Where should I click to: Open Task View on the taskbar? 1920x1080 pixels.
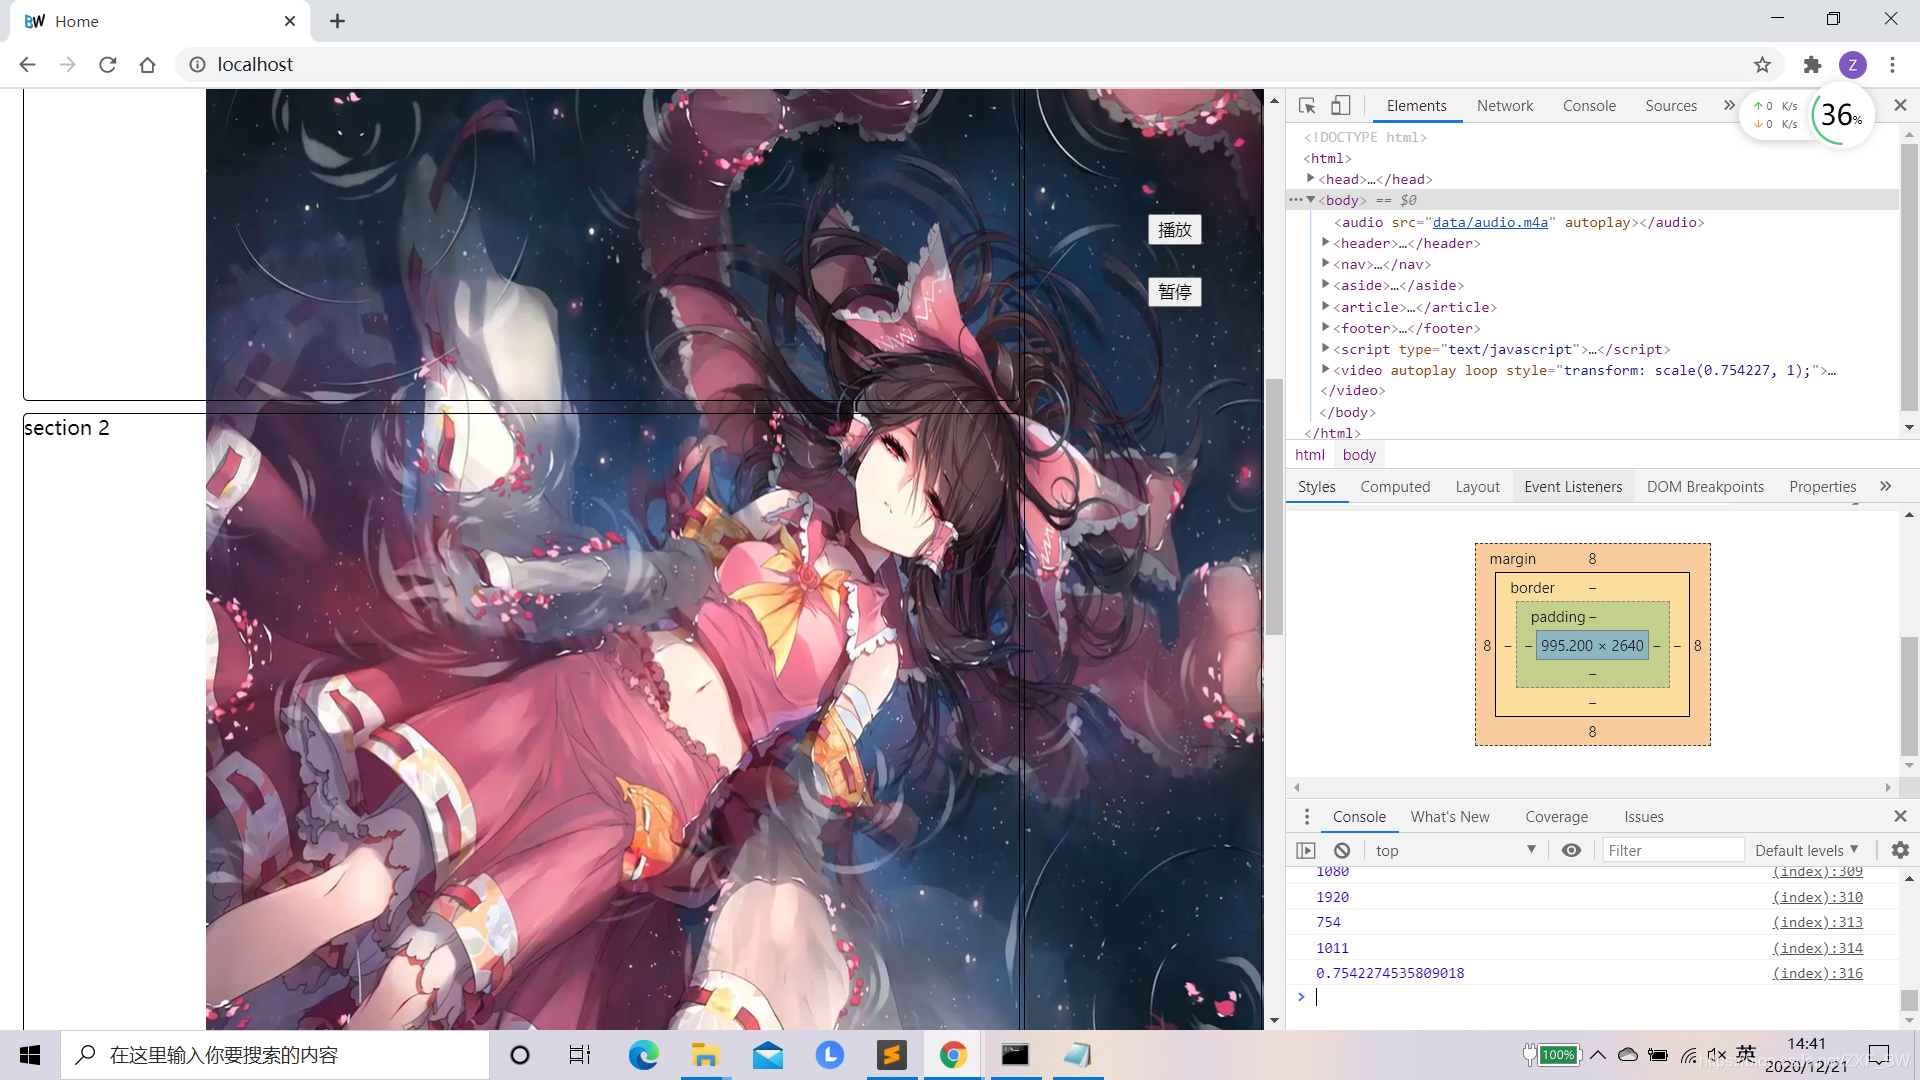click(x=580, y=1055)
